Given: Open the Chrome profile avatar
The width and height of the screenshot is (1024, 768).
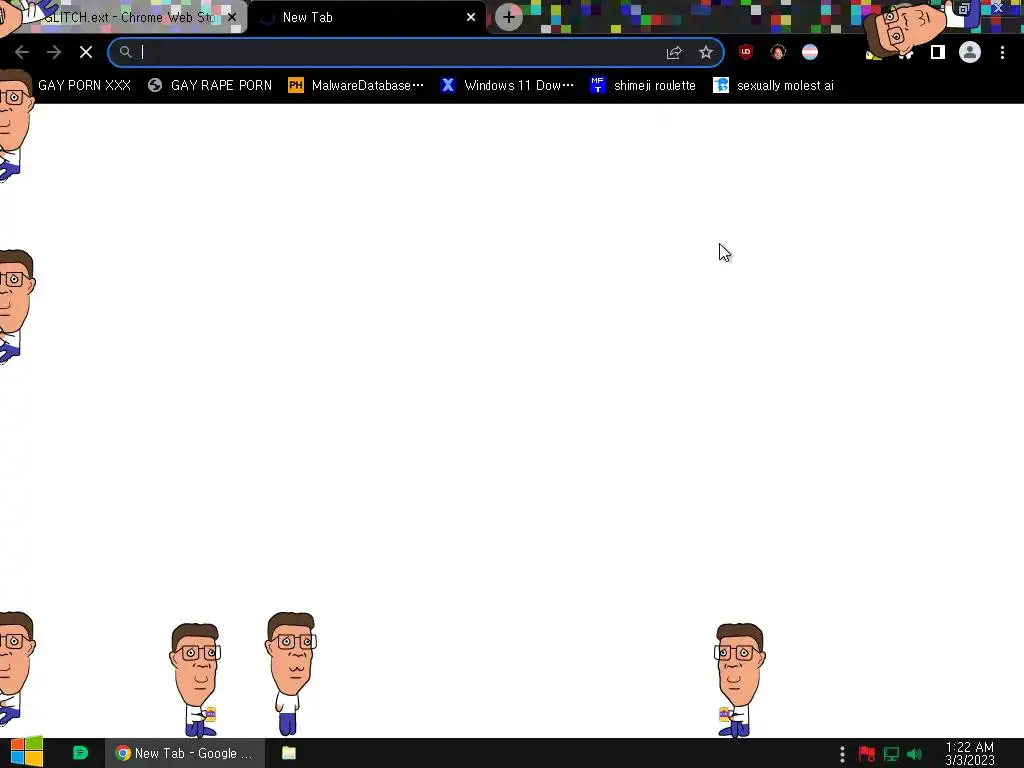Looking at the screenshot, I should (x=970, y=52).
